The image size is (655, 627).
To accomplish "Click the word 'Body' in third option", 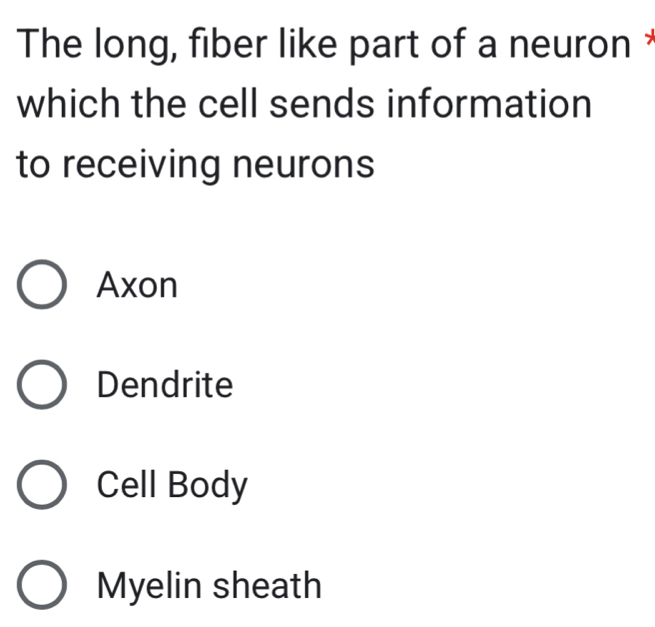I will tap(208, 486).
